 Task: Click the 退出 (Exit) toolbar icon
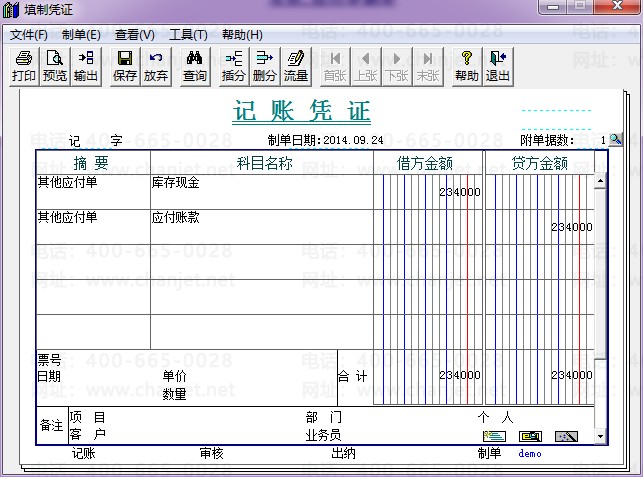(x=497, y=66)
